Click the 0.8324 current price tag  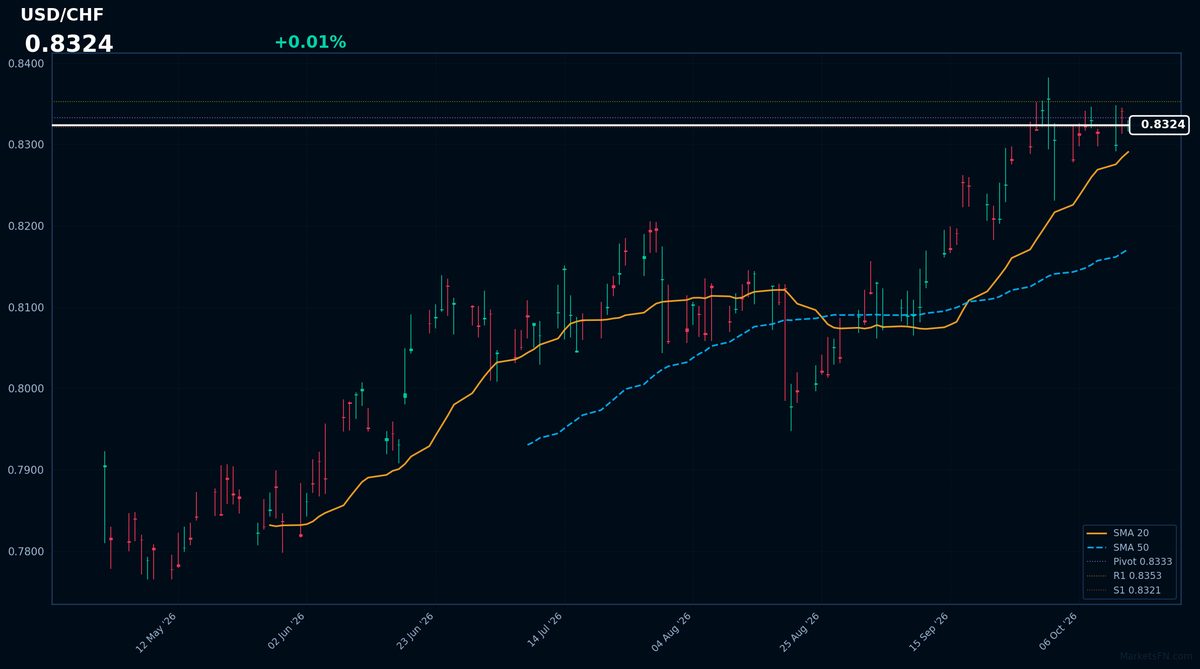click(1159, 125)
